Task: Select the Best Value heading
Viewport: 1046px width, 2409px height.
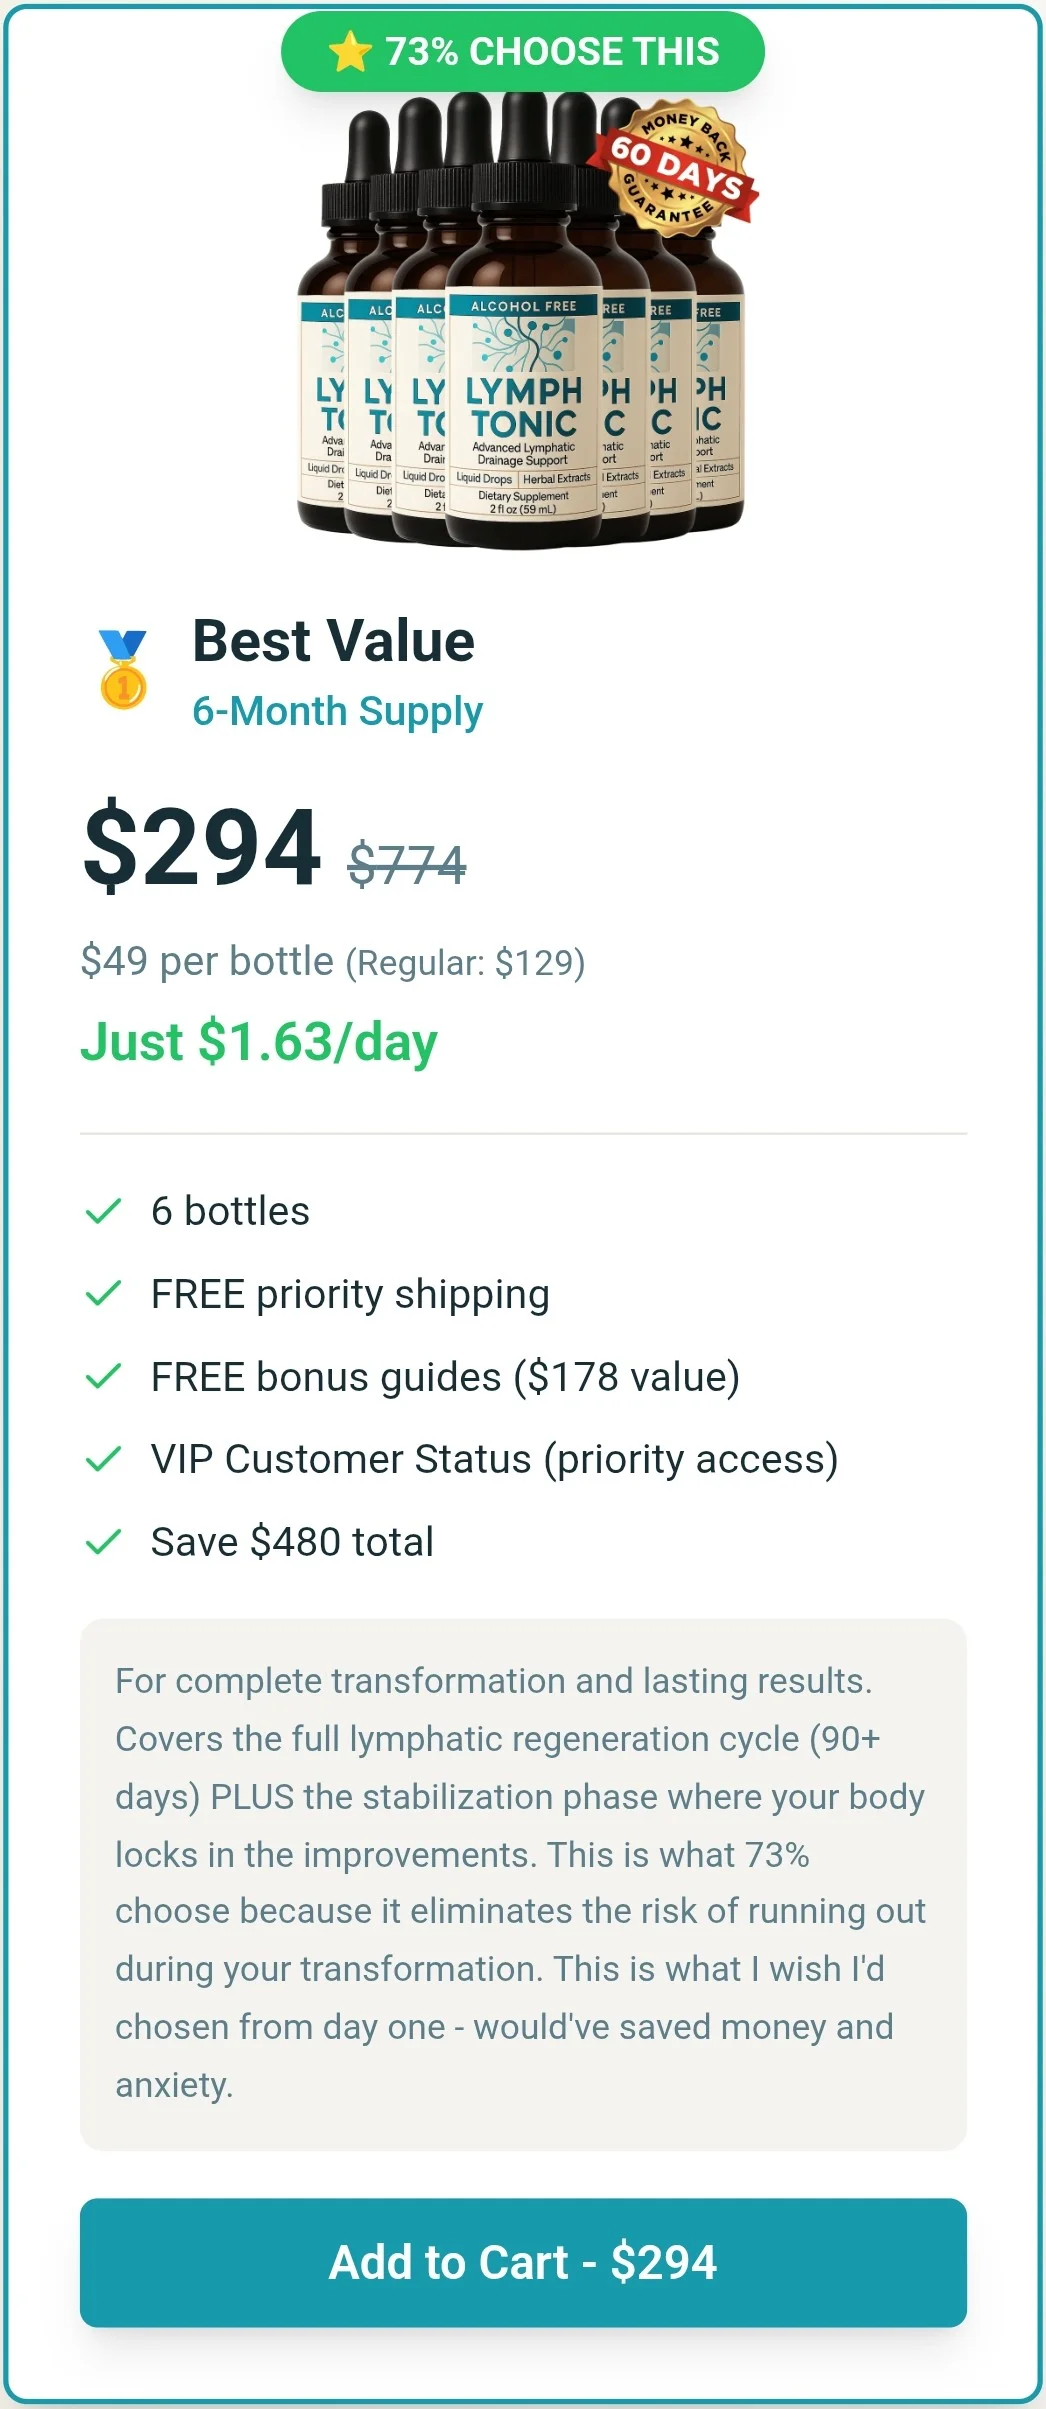Action: click(333, 641)
